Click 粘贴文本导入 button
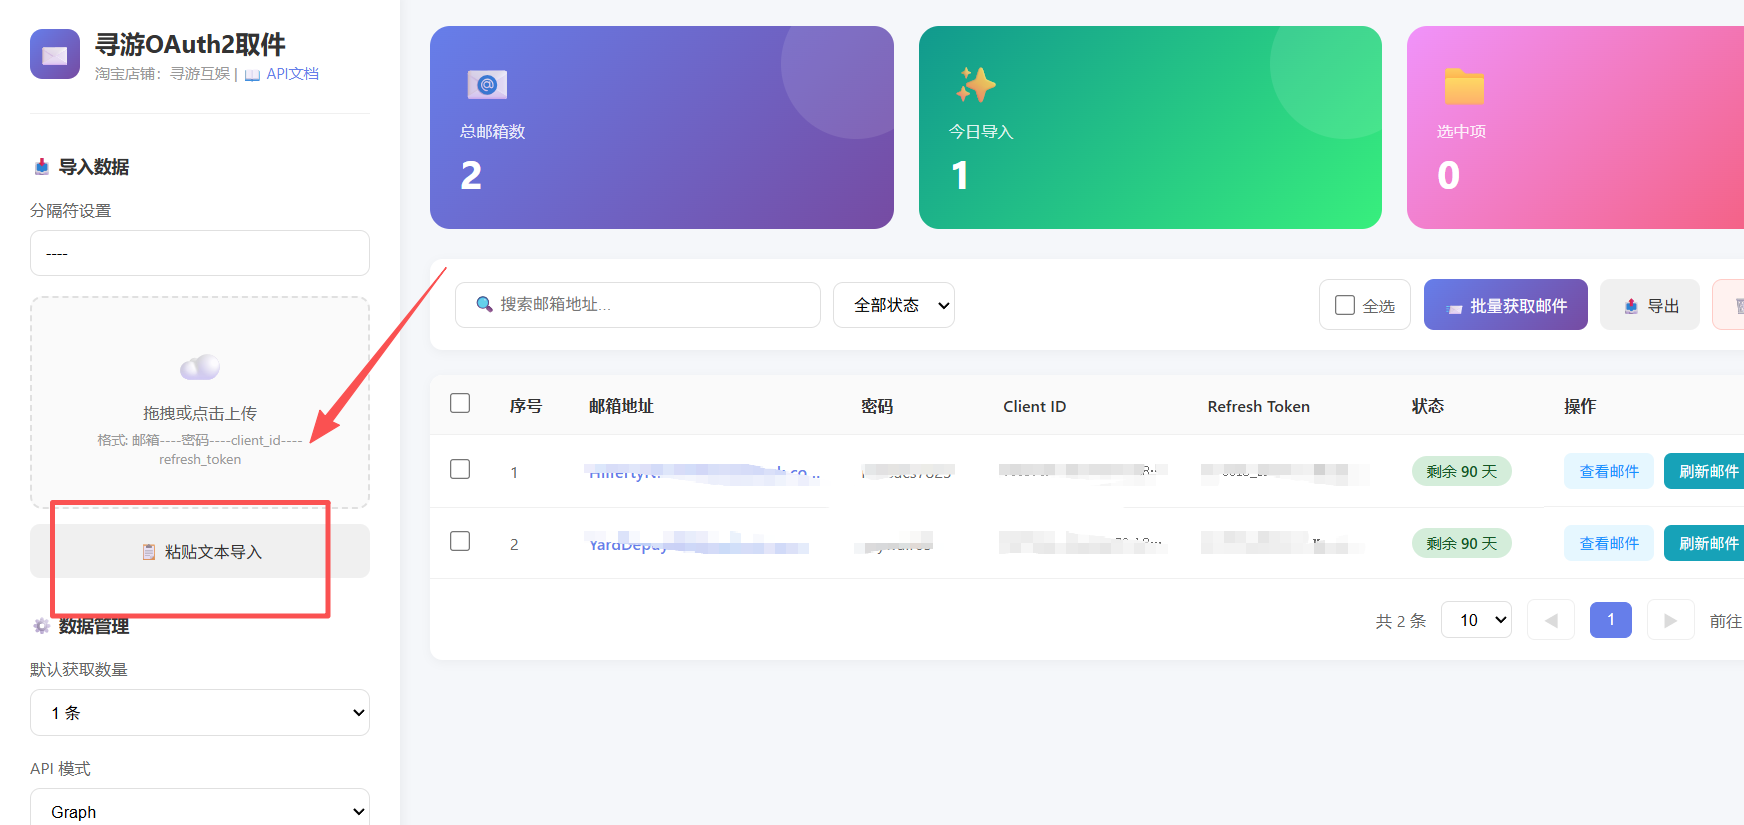Image resolution: width=1744 pixels, height=825 pixels. pos(200,551)
